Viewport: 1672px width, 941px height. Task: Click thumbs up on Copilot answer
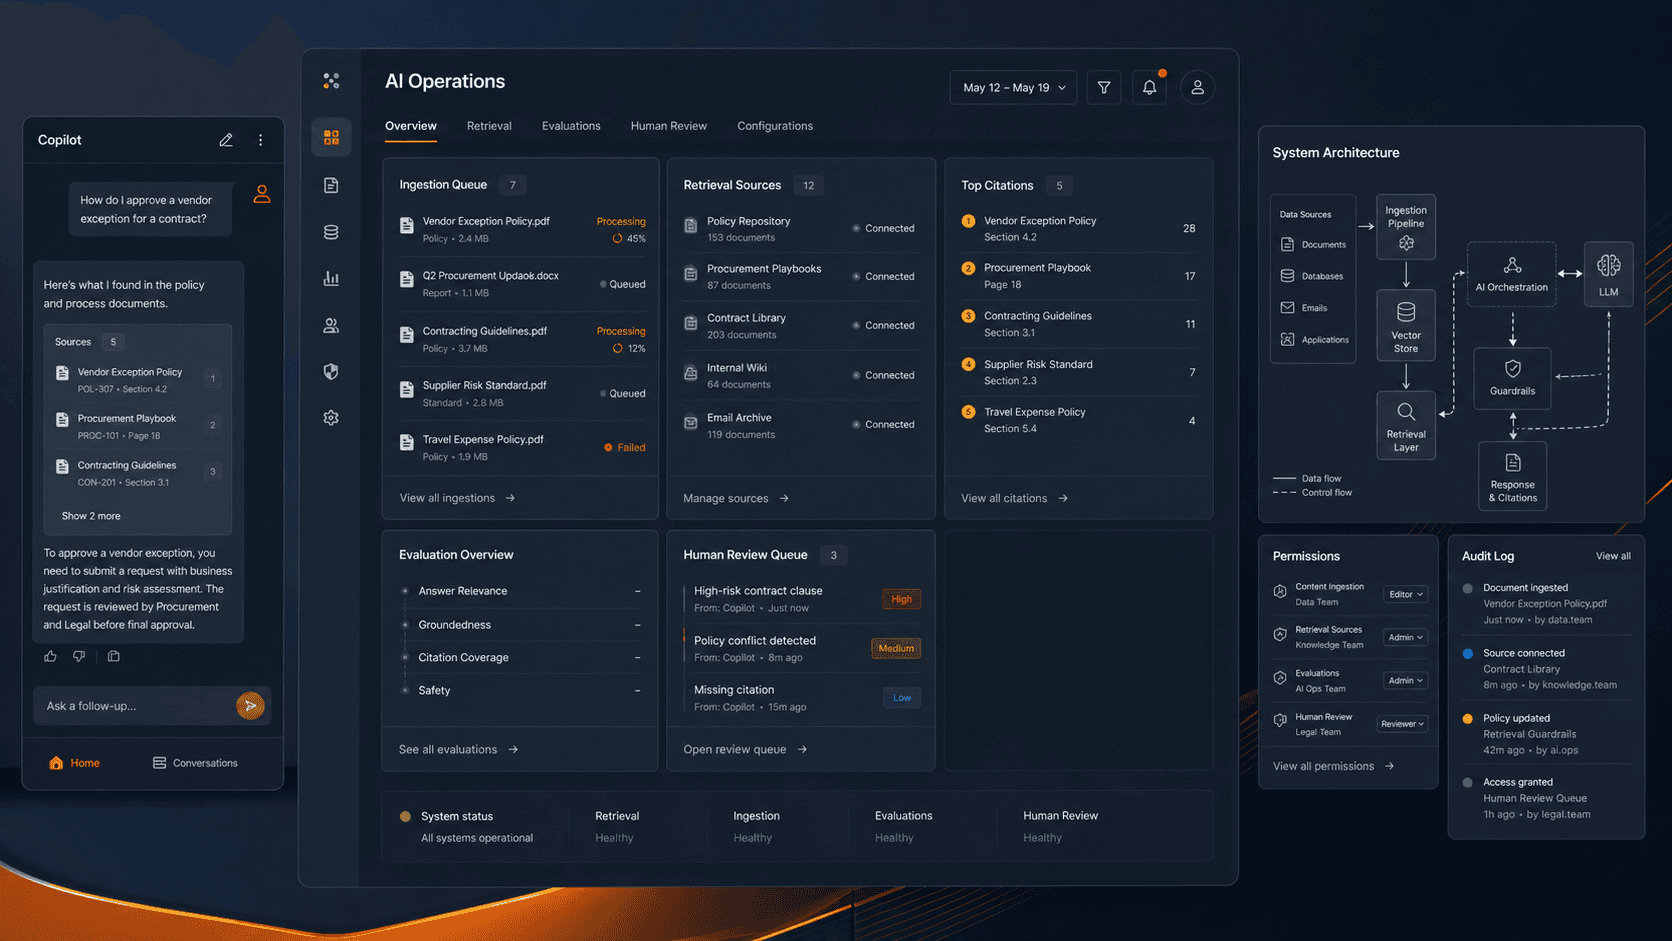[50, 656]
